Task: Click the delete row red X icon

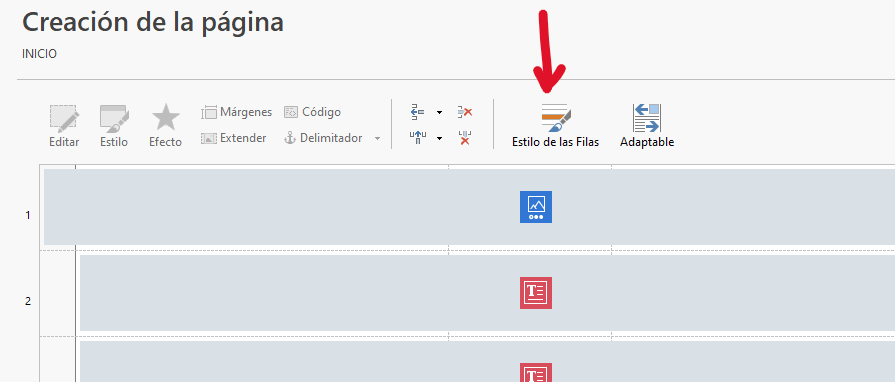Action: pos(465,112)
